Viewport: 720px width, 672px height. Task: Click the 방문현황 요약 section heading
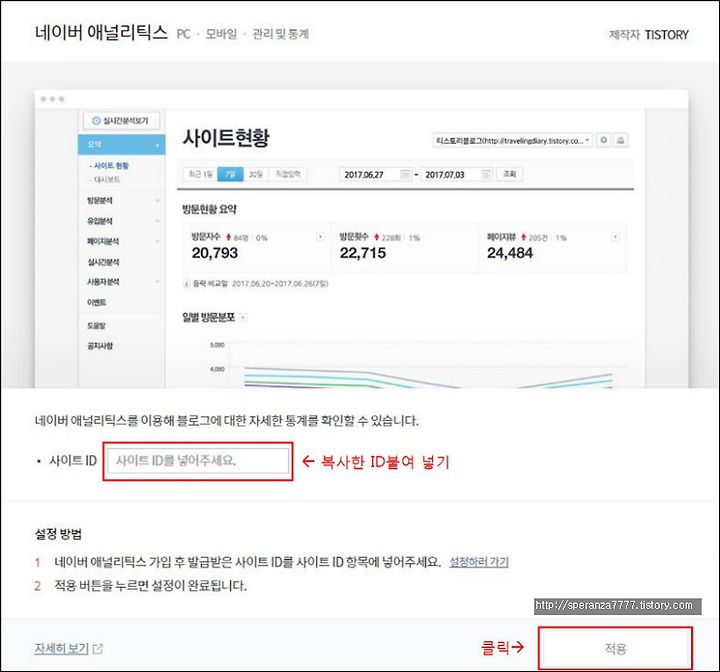click(209, 210)
